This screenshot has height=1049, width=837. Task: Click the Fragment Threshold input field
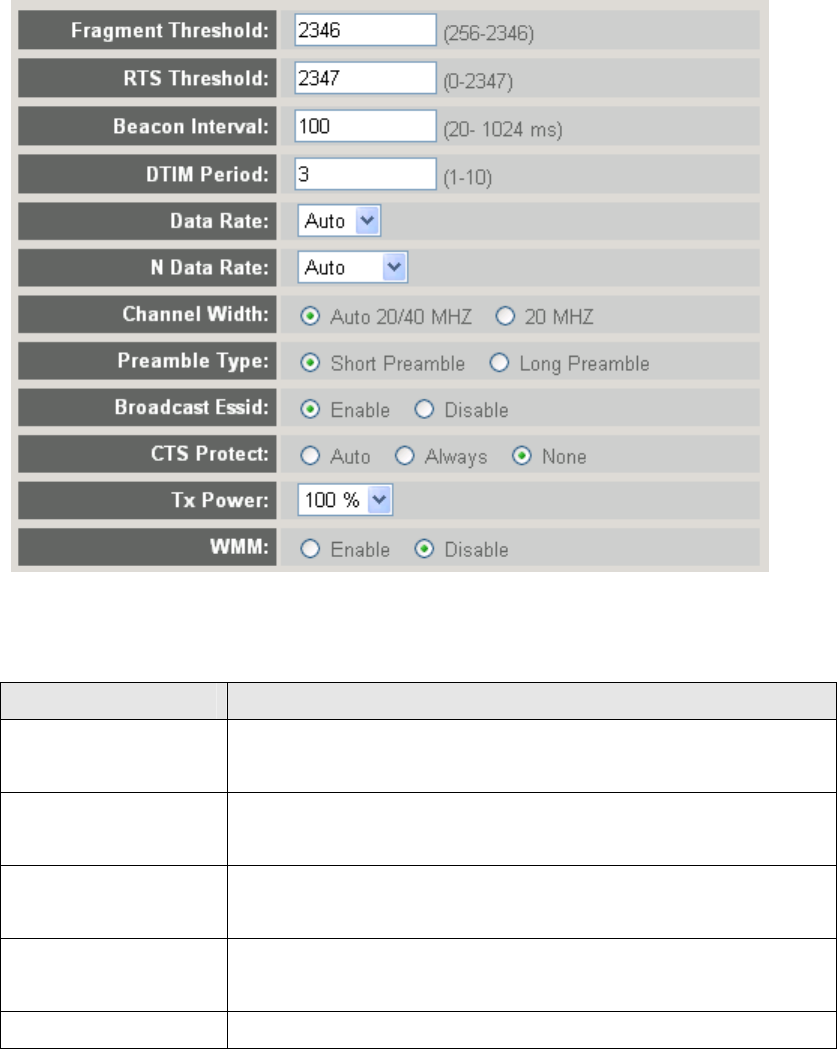click(366, 31)
